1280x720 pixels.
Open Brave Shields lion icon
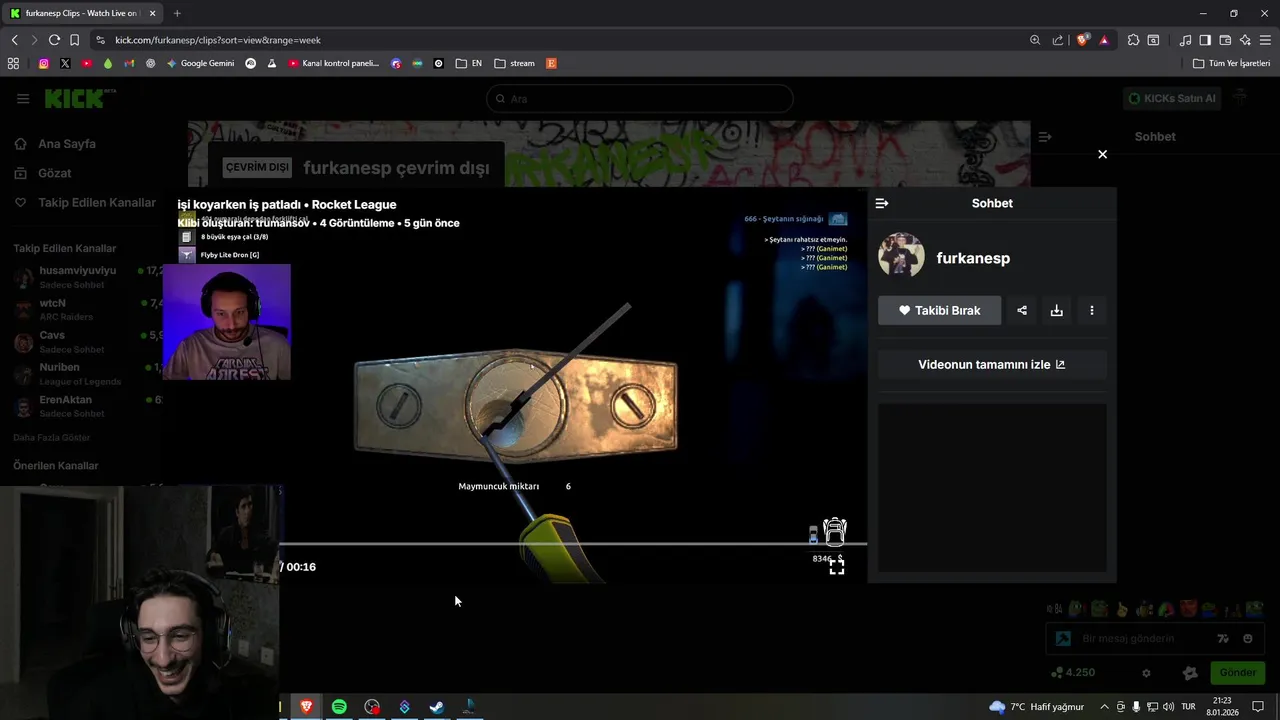(x=1083, y=40)
